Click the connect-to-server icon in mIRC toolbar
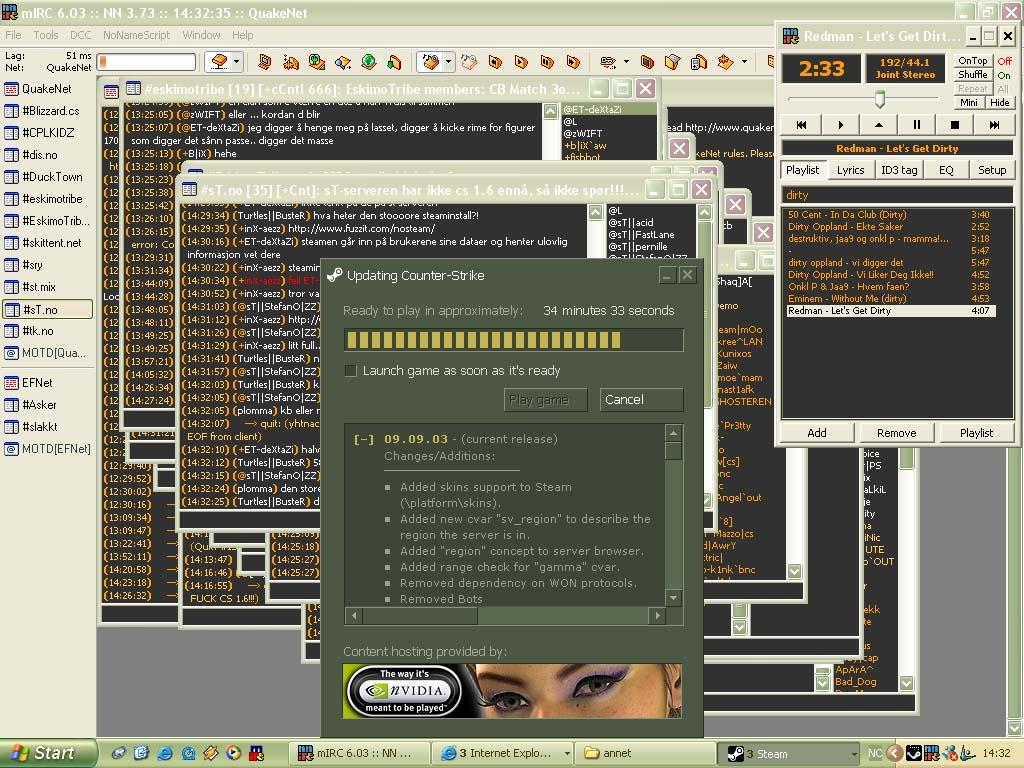The height and width of the screenshot is (768, 1024). (x=219, y=62)
